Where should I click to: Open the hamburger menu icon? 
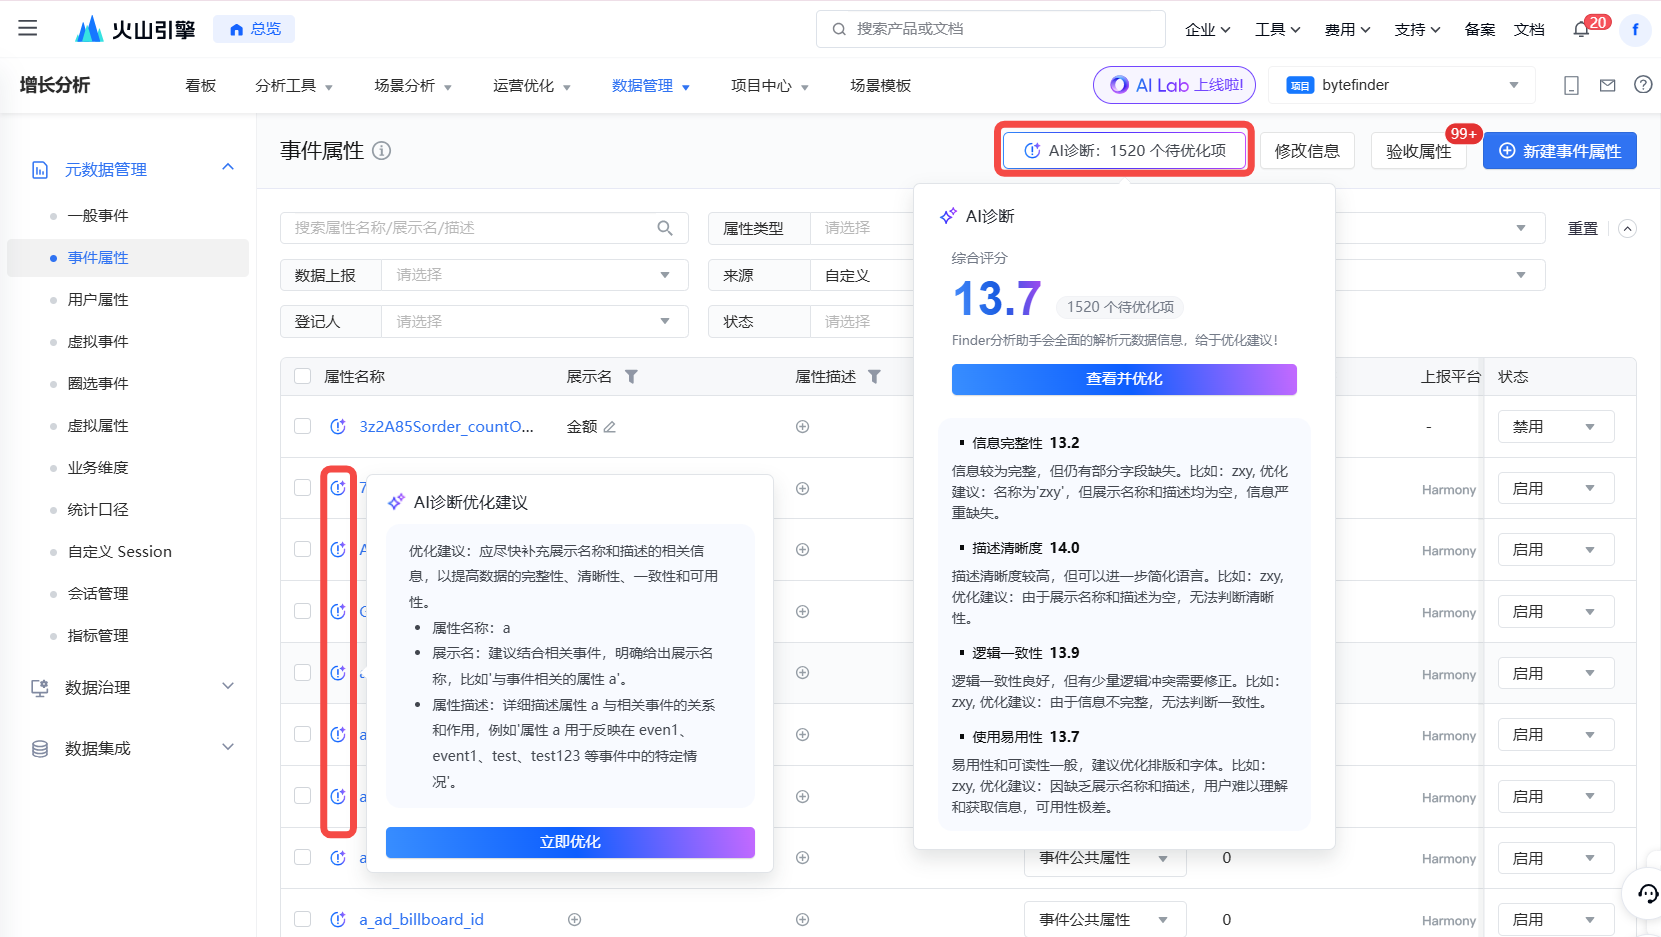[x=28, y=28]
